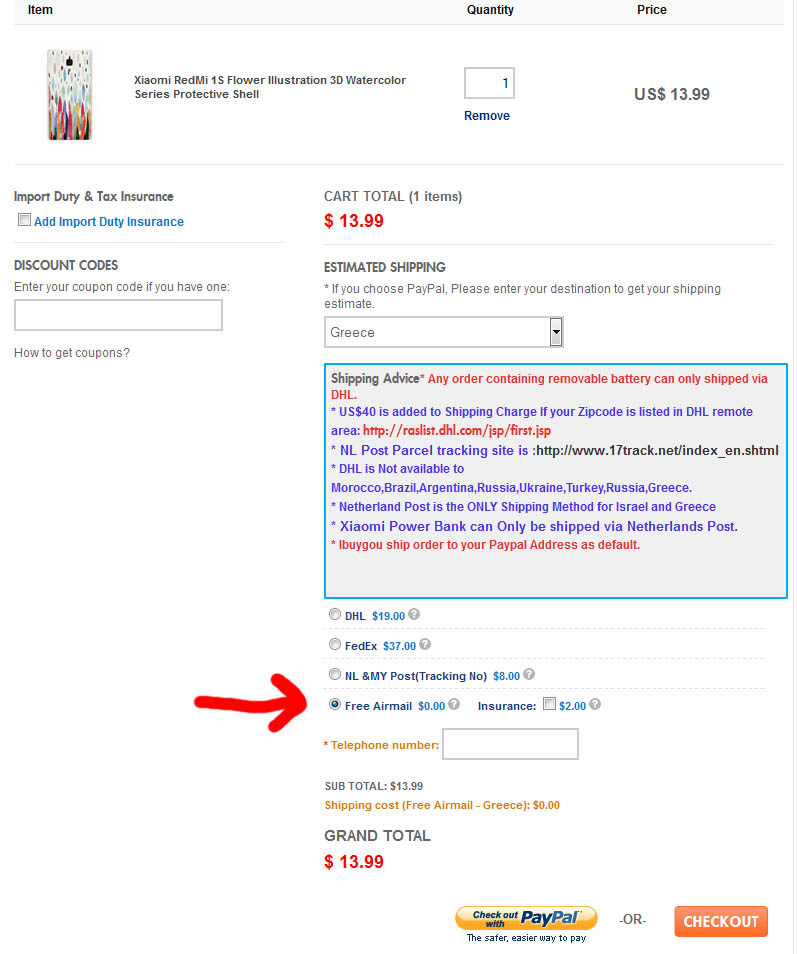Viewport: 797px width, 954px height.
Task: Click the Telephone number text box
Action: tap(510, 744)
